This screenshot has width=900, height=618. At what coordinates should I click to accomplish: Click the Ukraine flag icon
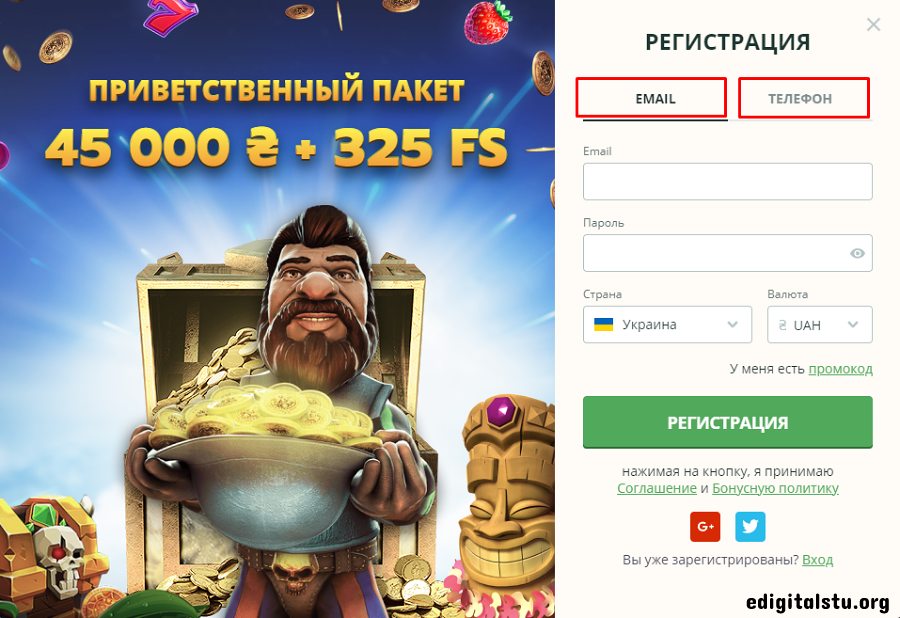click(x=603, y=324)
